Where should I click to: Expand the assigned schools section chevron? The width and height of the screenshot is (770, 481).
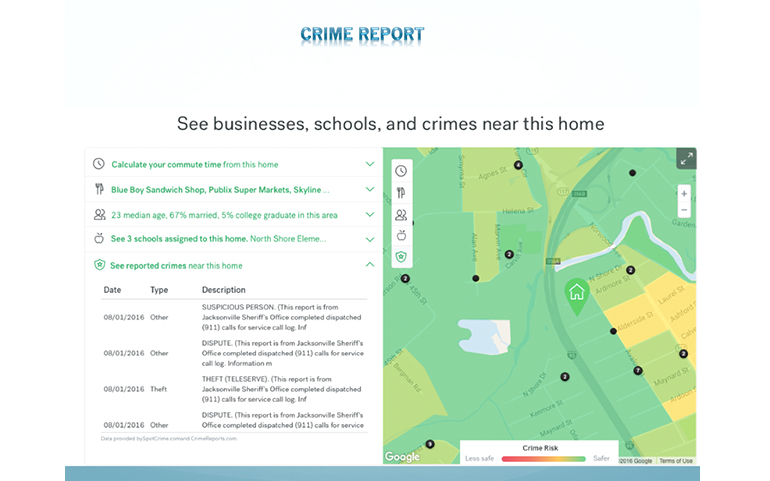[x=370, y=239]
